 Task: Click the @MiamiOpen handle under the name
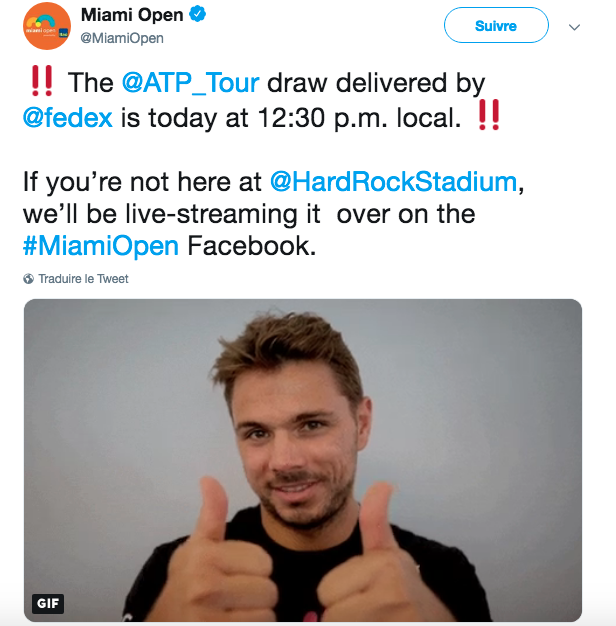tap(122, 38)
